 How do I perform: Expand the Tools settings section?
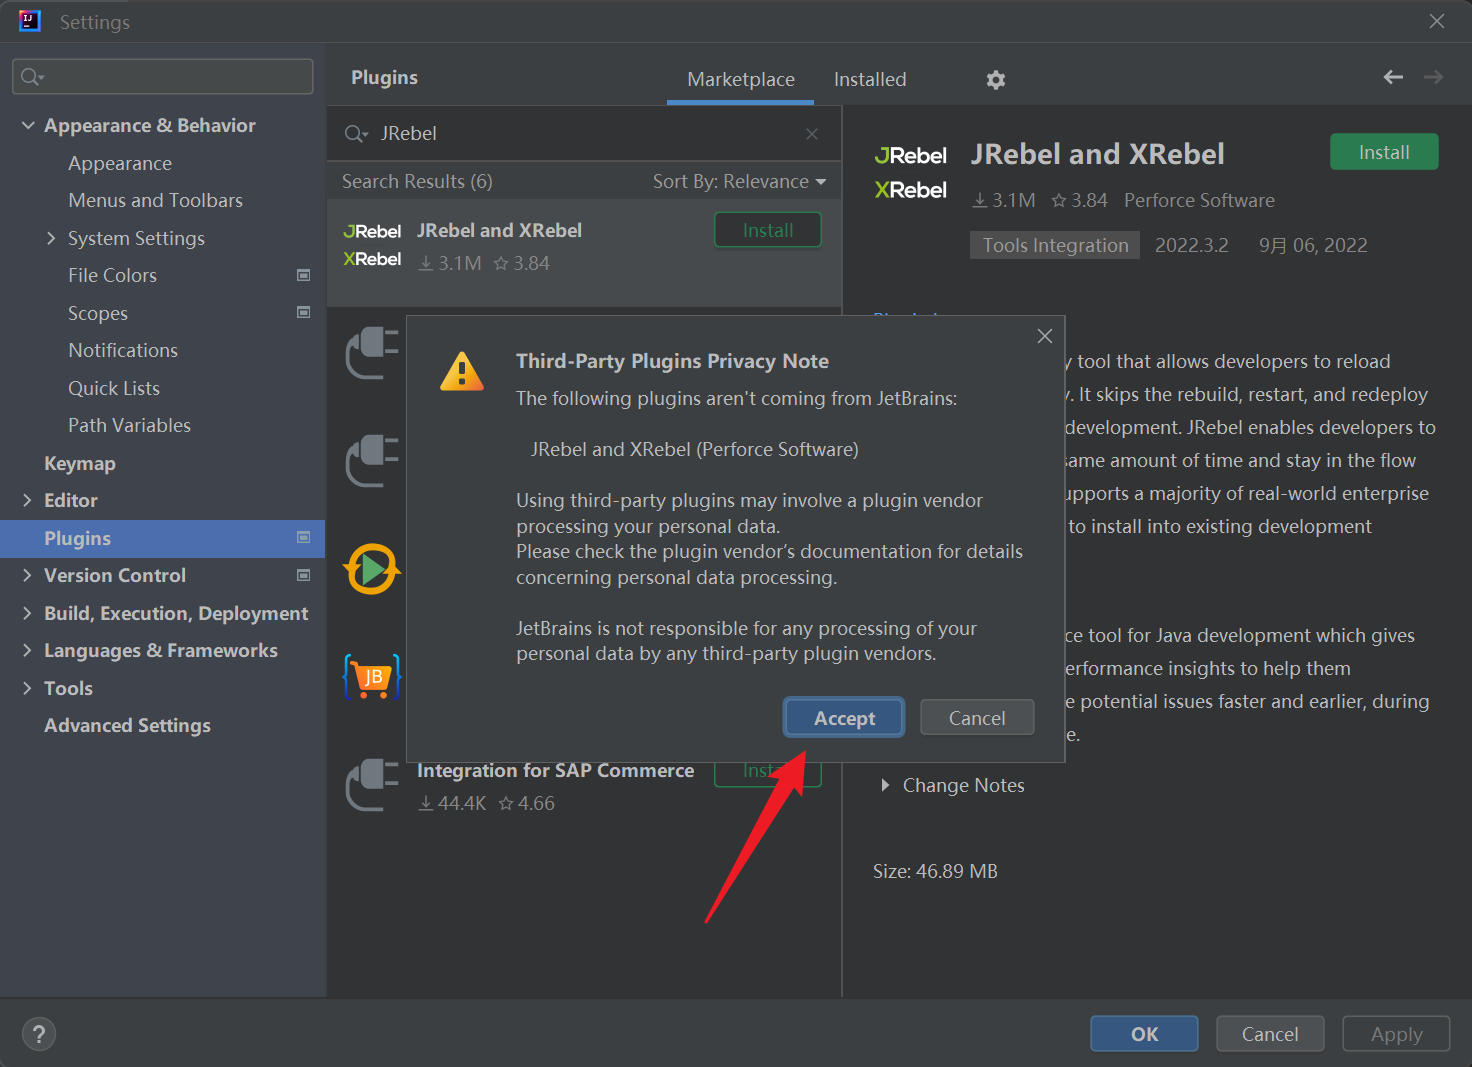(27, 688)
